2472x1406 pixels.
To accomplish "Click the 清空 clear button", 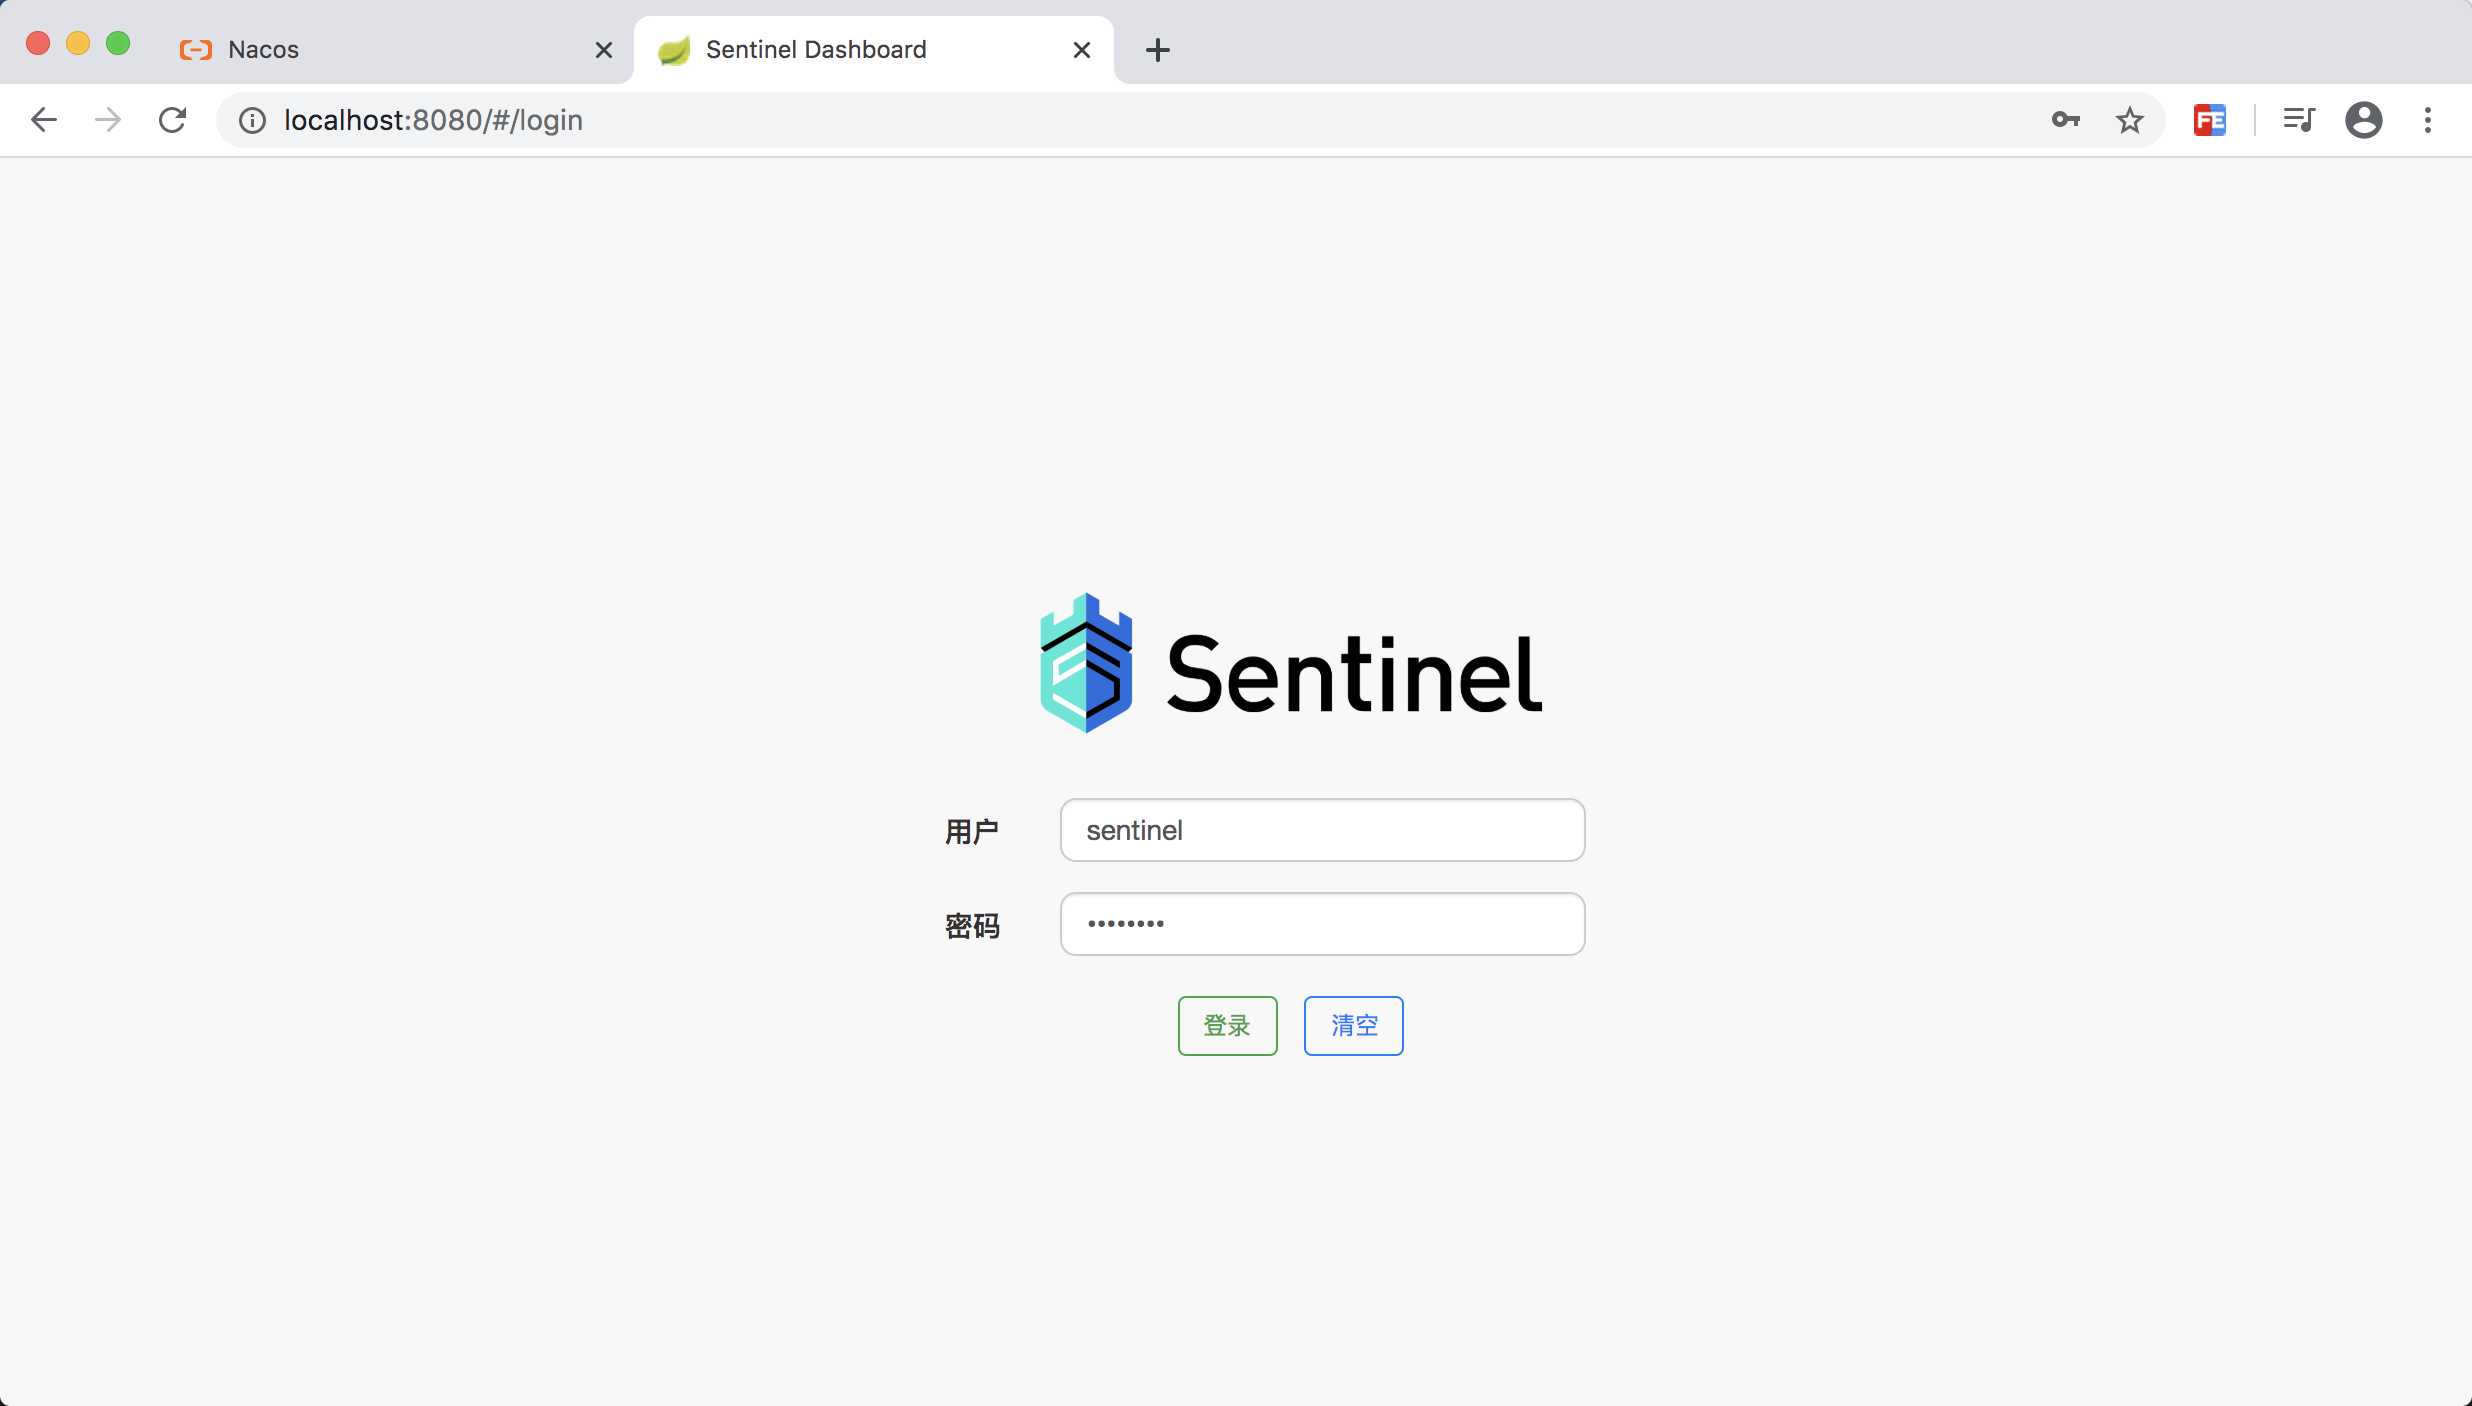I will (1353, 1026).
